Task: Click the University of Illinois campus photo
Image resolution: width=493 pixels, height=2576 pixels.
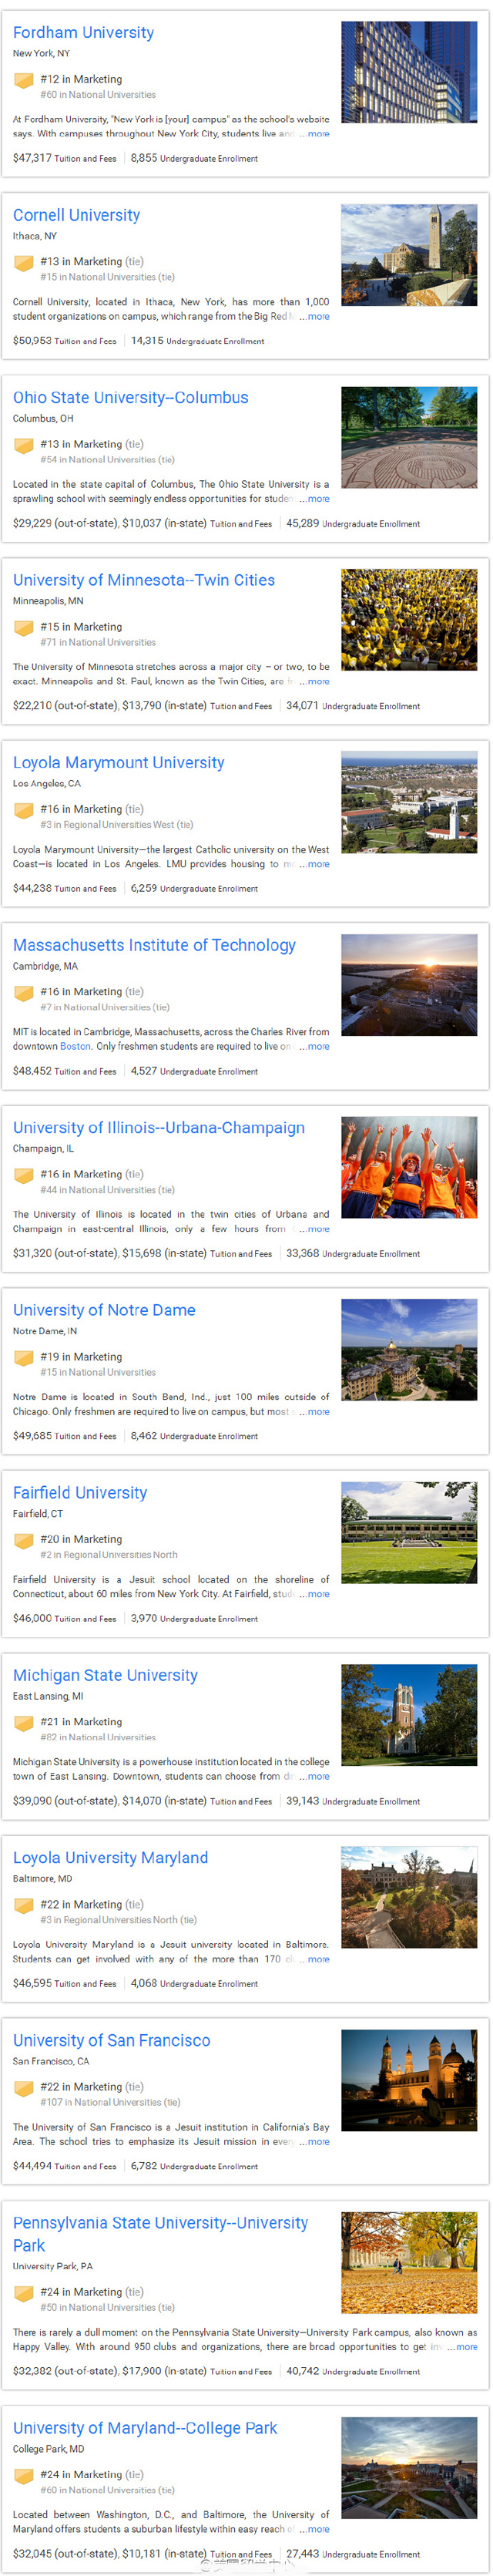Action: click(409, 1166)
